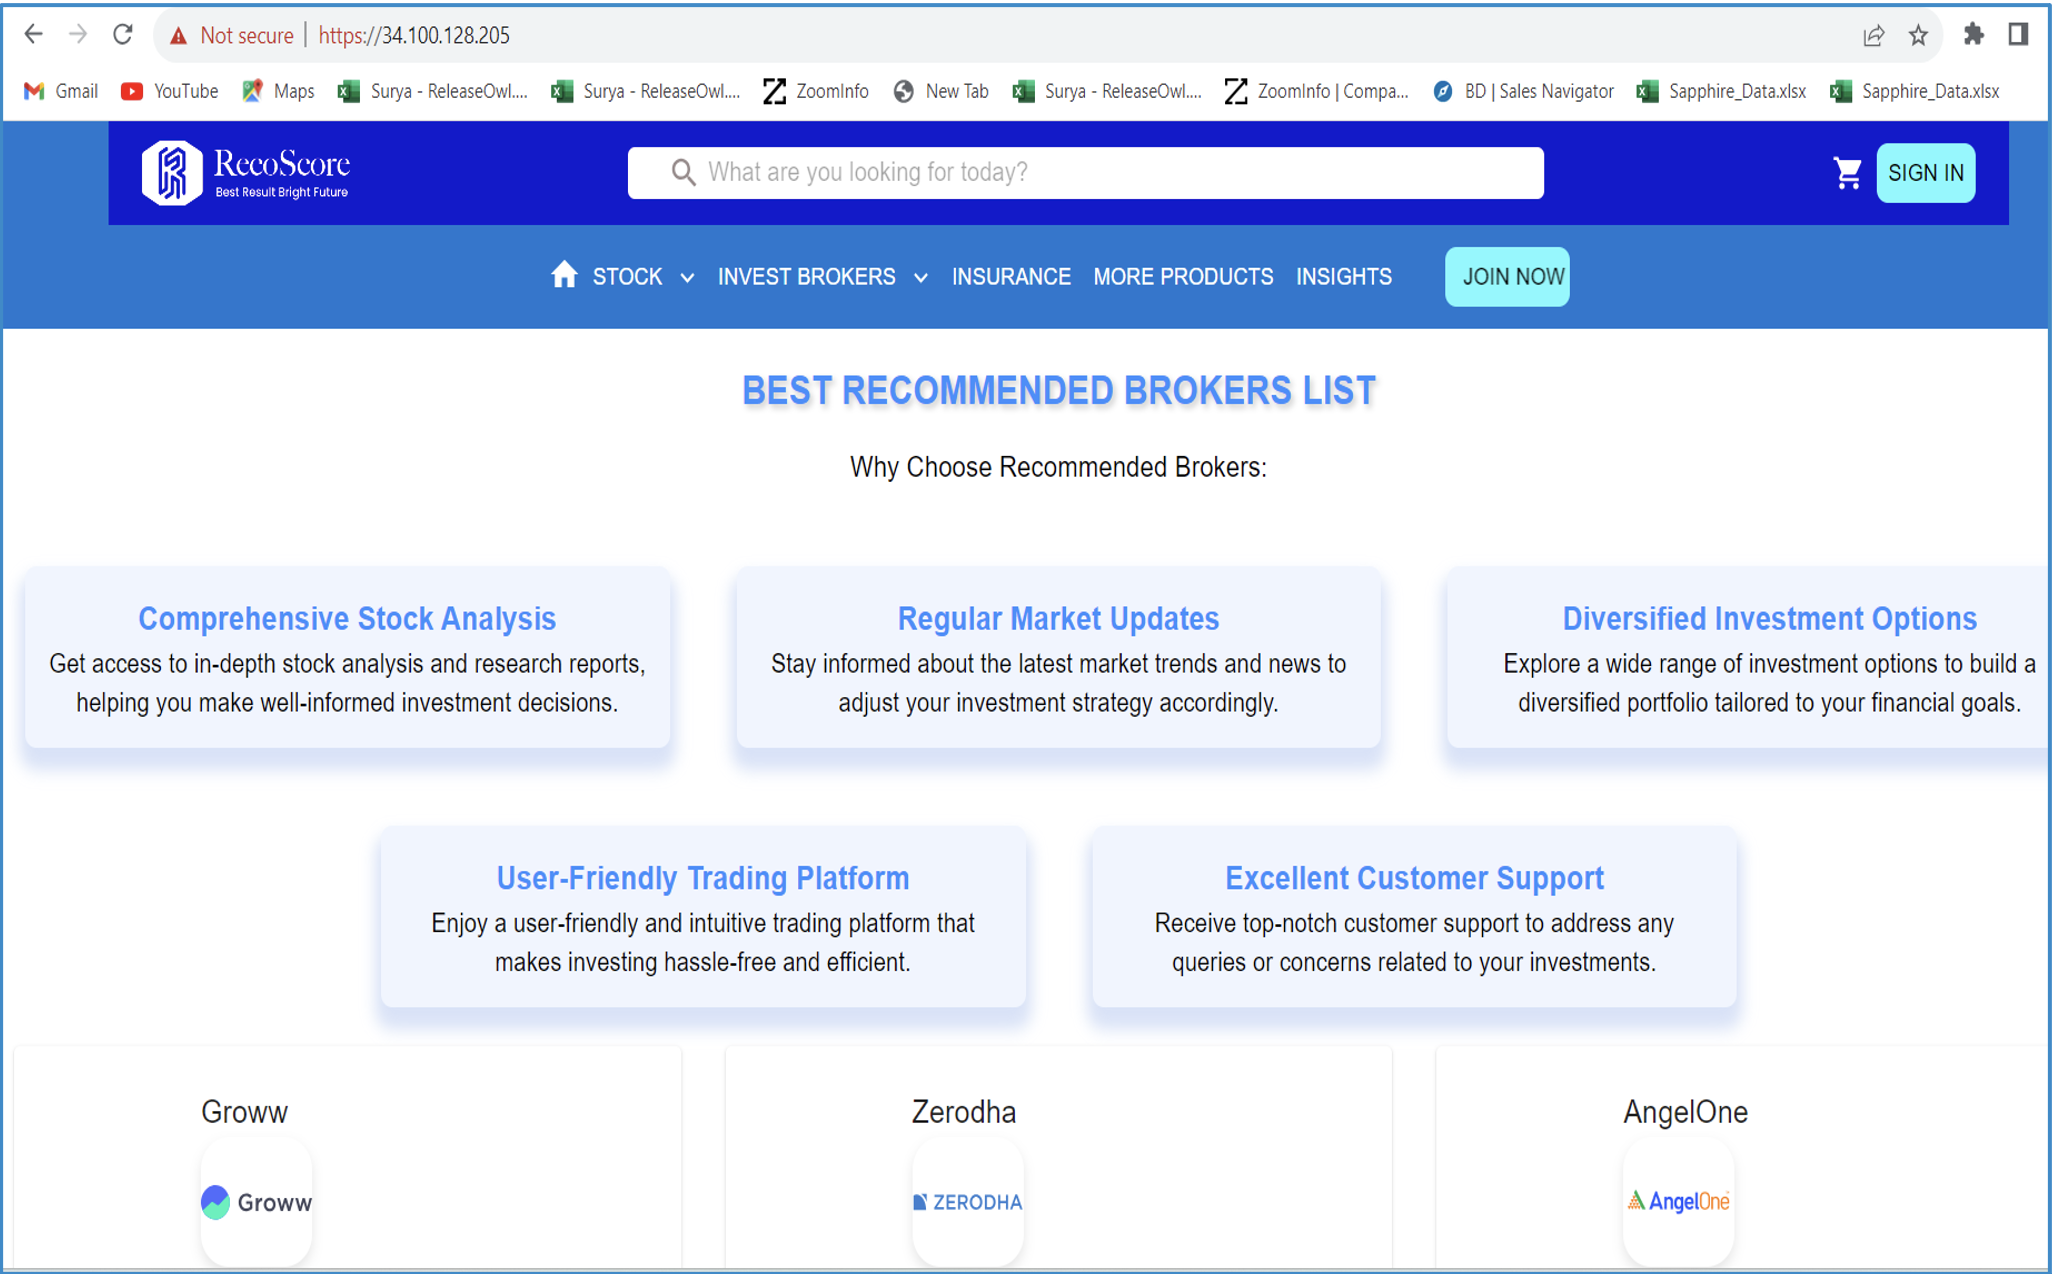2052x1274 pixels.
Task: Open the first Sapphire_Data.xlsx bookmark
Action: [1721, 91]
